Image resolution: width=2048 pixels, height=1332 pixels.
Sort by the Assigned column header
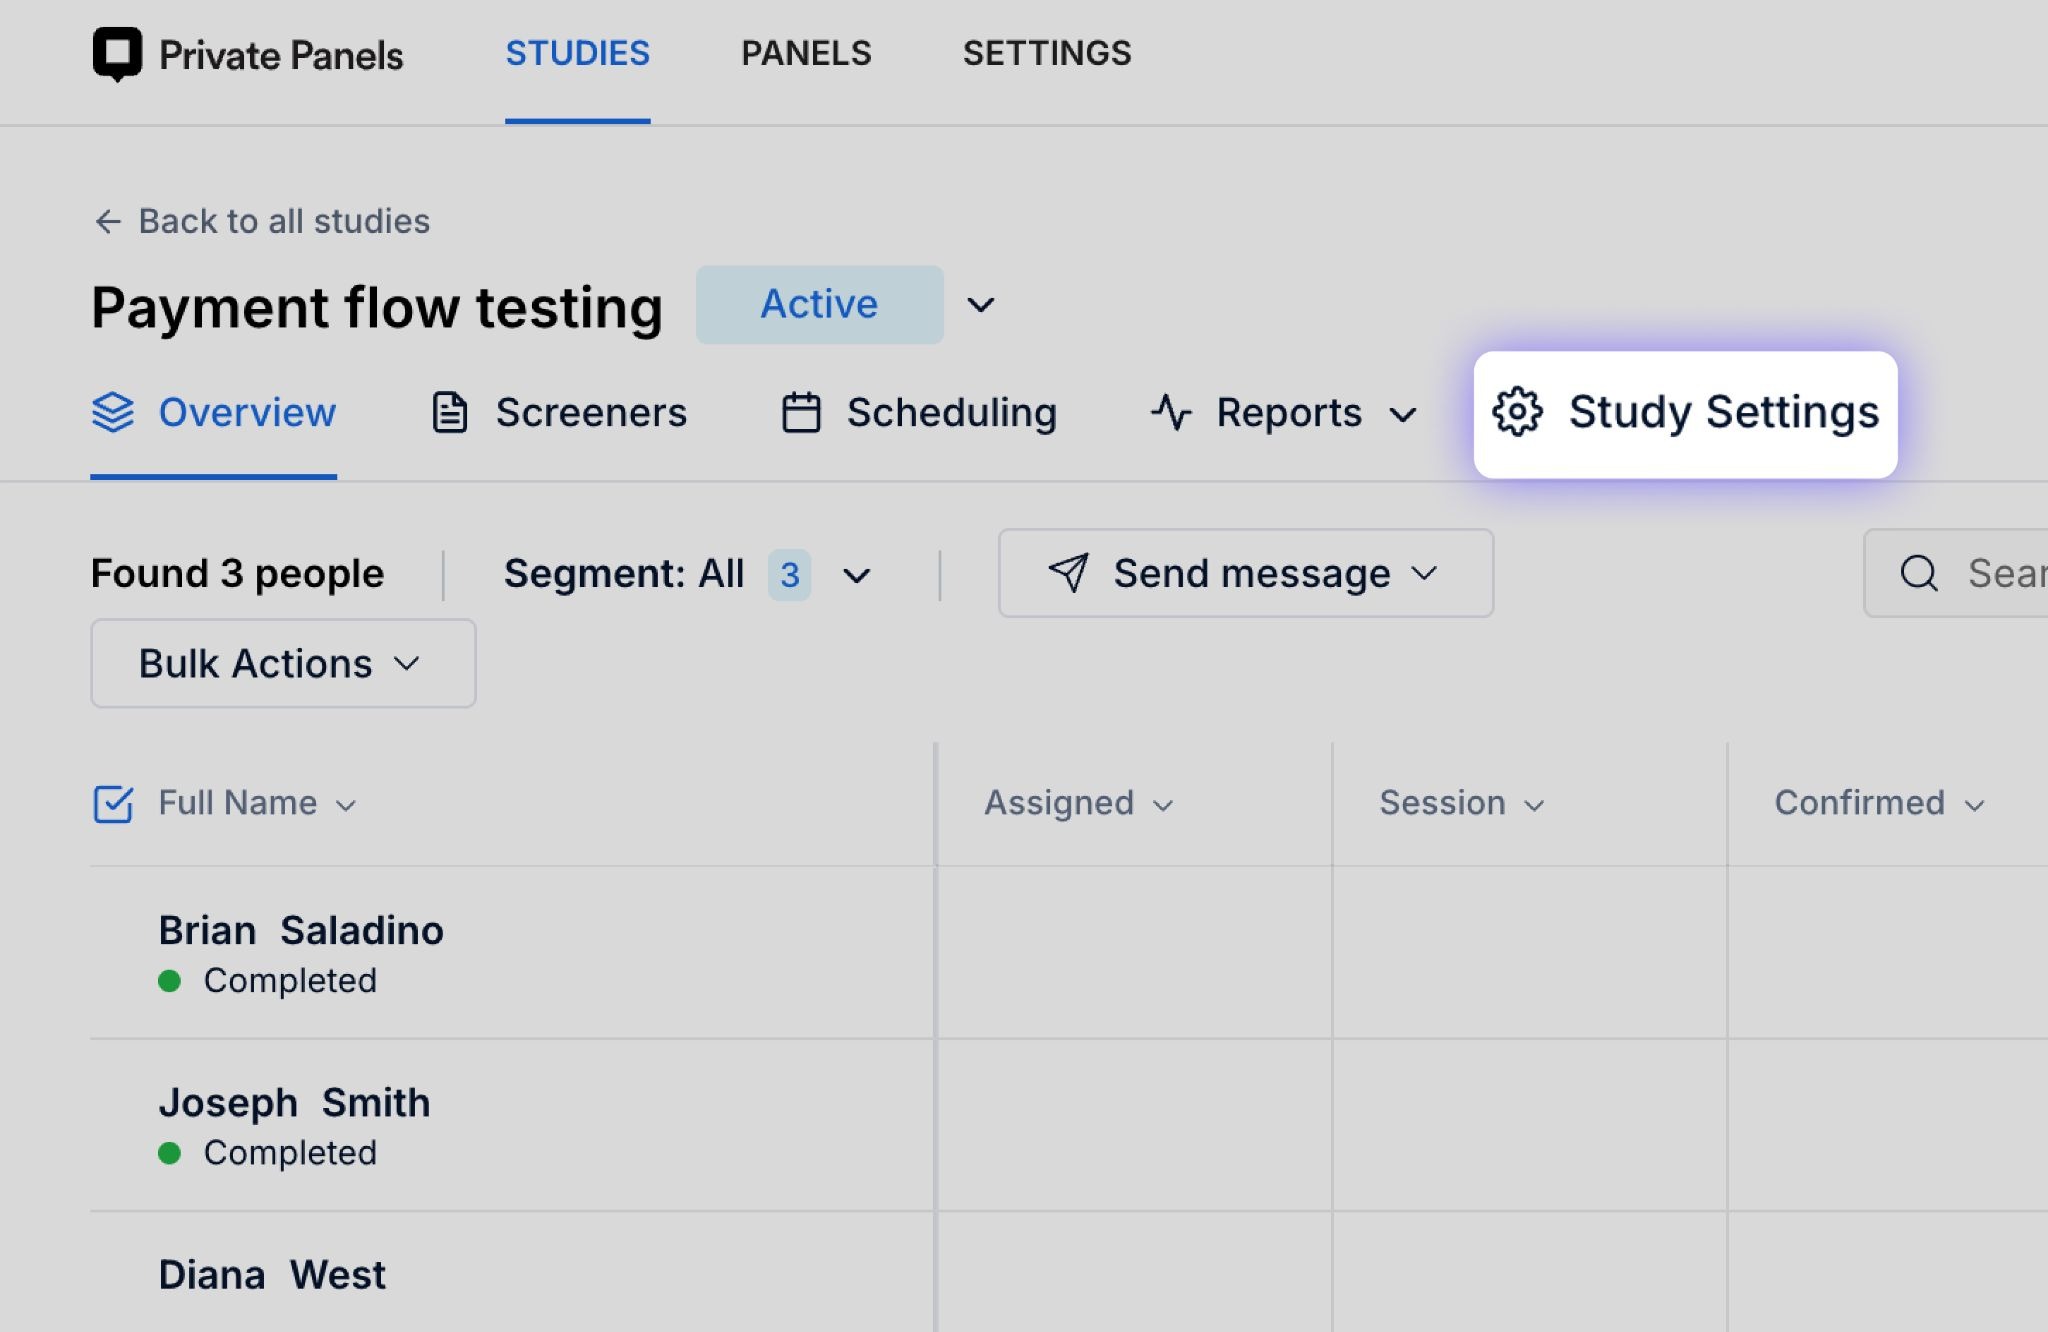pos(1077,803)
